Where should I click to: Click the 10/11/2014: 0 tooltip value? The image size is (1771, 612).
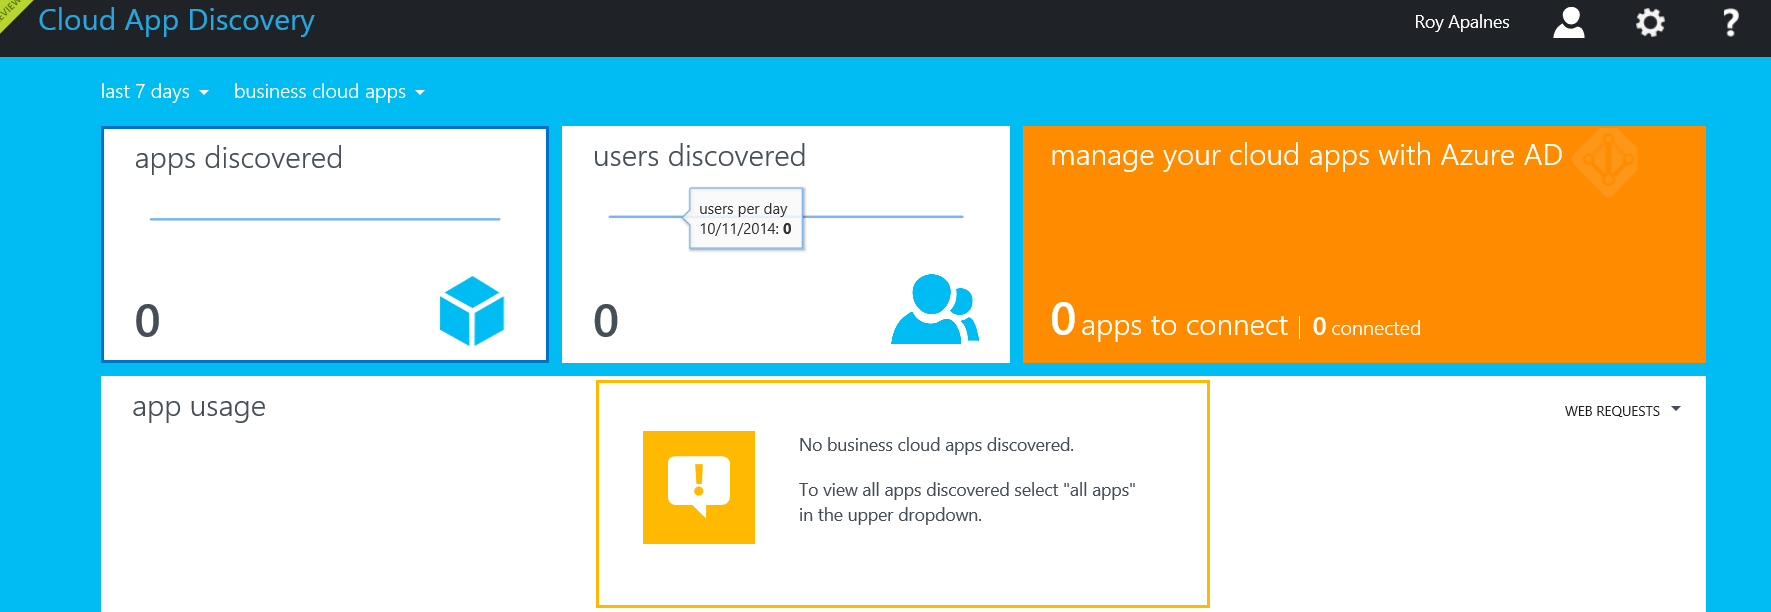click(x=745, y=229)
